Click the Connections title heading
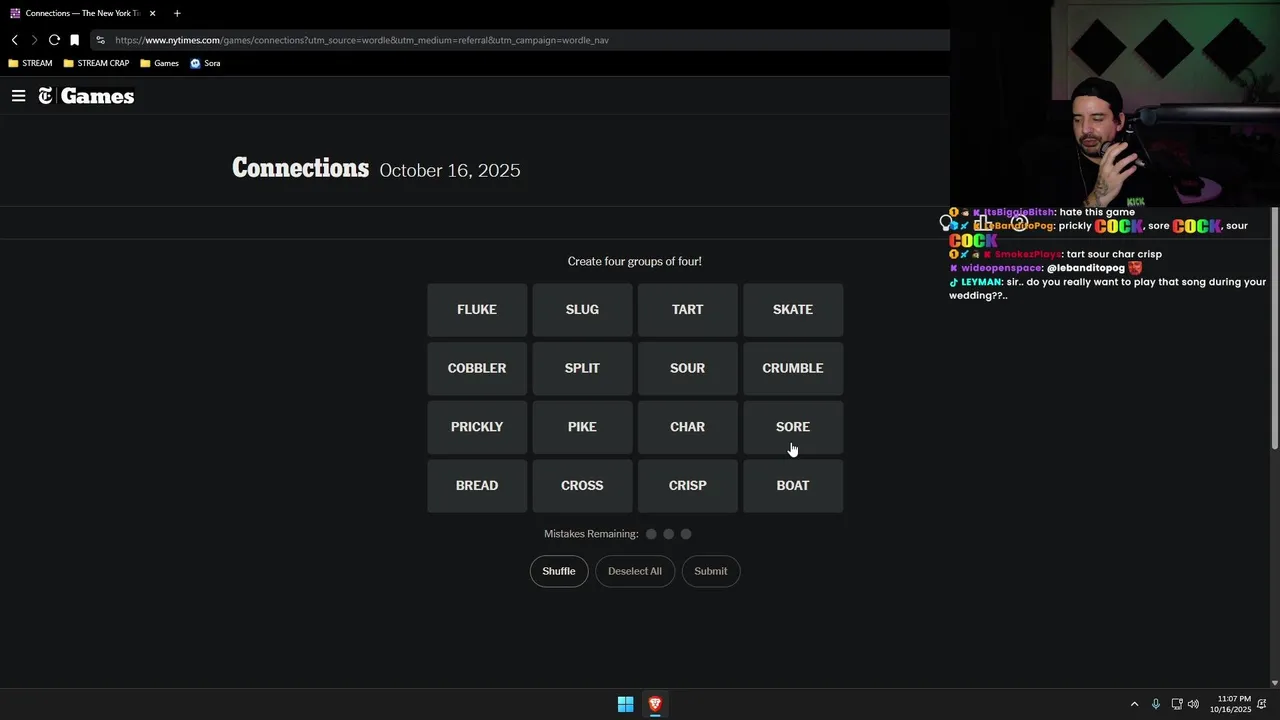Screen dimensions: 1280x720 300,168
